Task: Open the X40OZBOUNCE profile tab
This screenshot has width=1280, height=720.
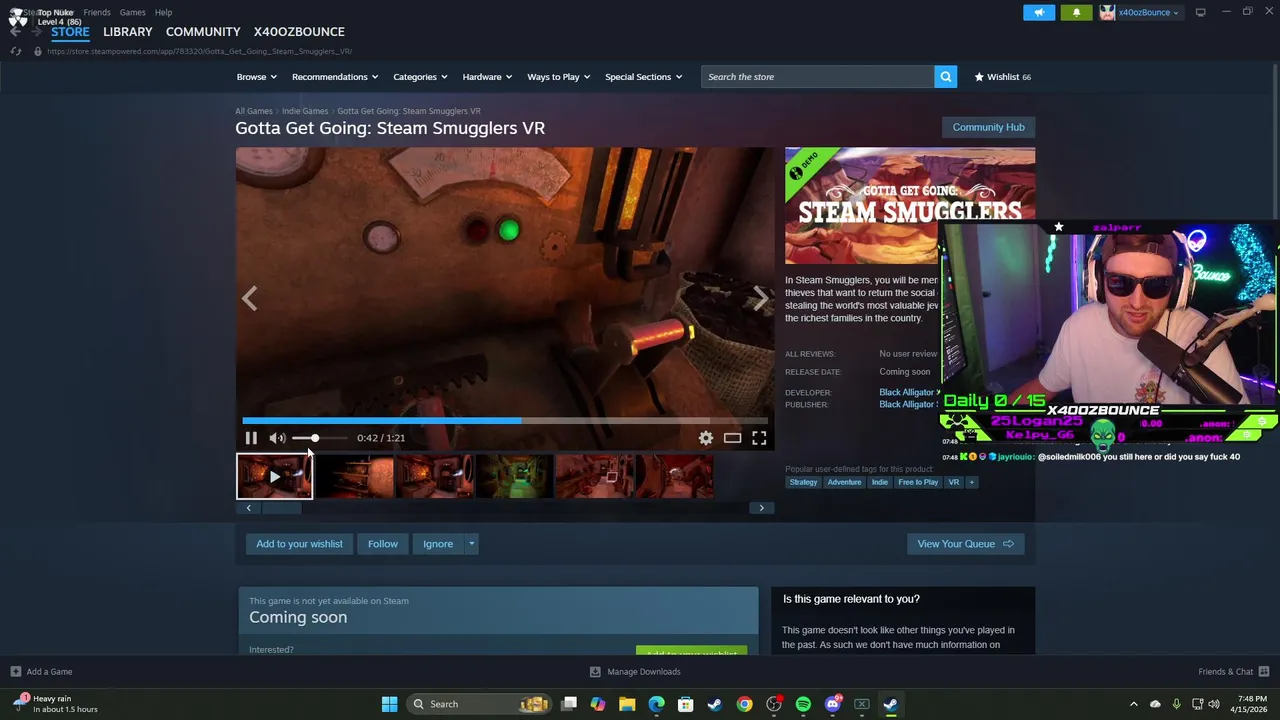Action: (x=299, y=32)
